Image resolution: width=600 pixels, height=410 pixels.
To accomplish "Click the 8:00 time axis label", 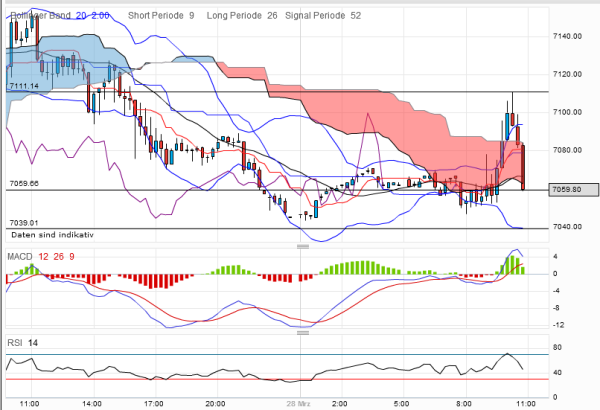I will point(463,404).
